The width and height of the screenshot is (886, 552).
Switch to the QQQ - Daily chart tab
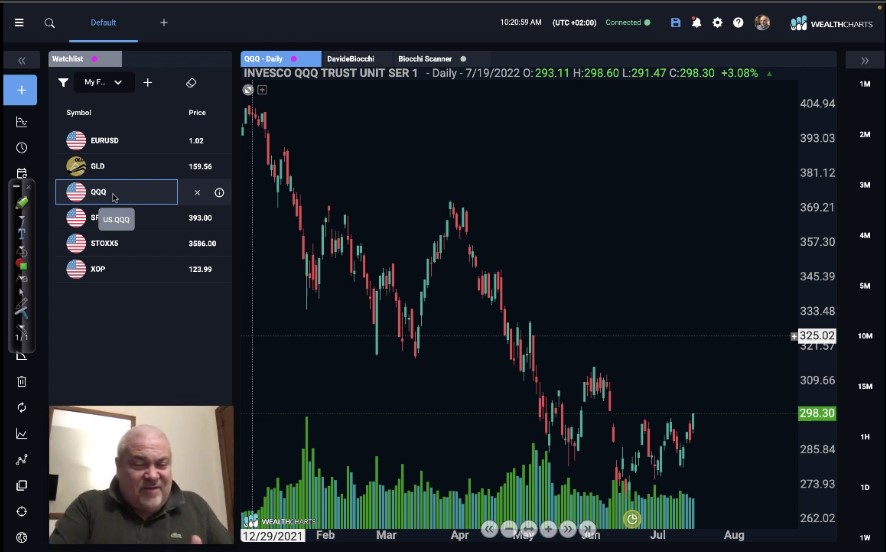click(280, 59)
